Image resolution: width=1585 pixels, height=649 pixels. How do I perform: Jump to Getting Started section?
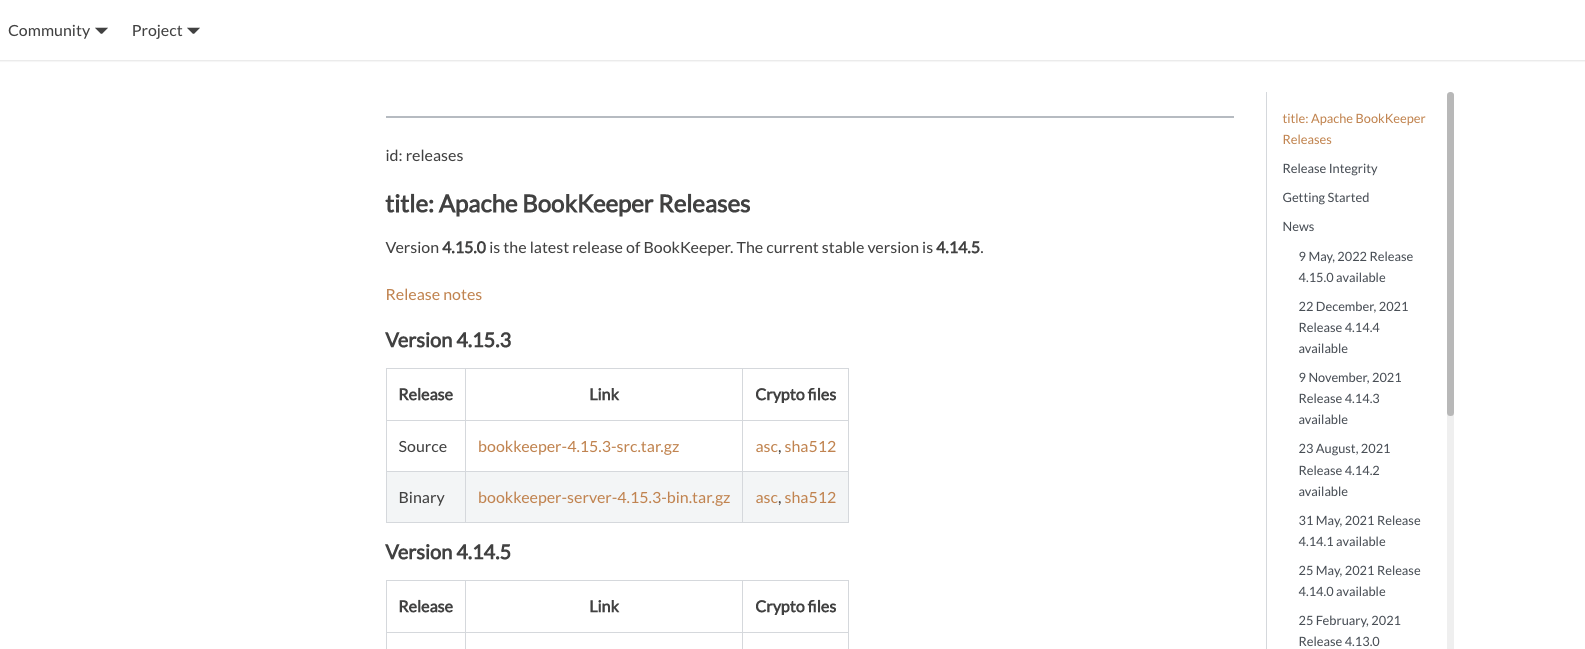click(1326, 197)
